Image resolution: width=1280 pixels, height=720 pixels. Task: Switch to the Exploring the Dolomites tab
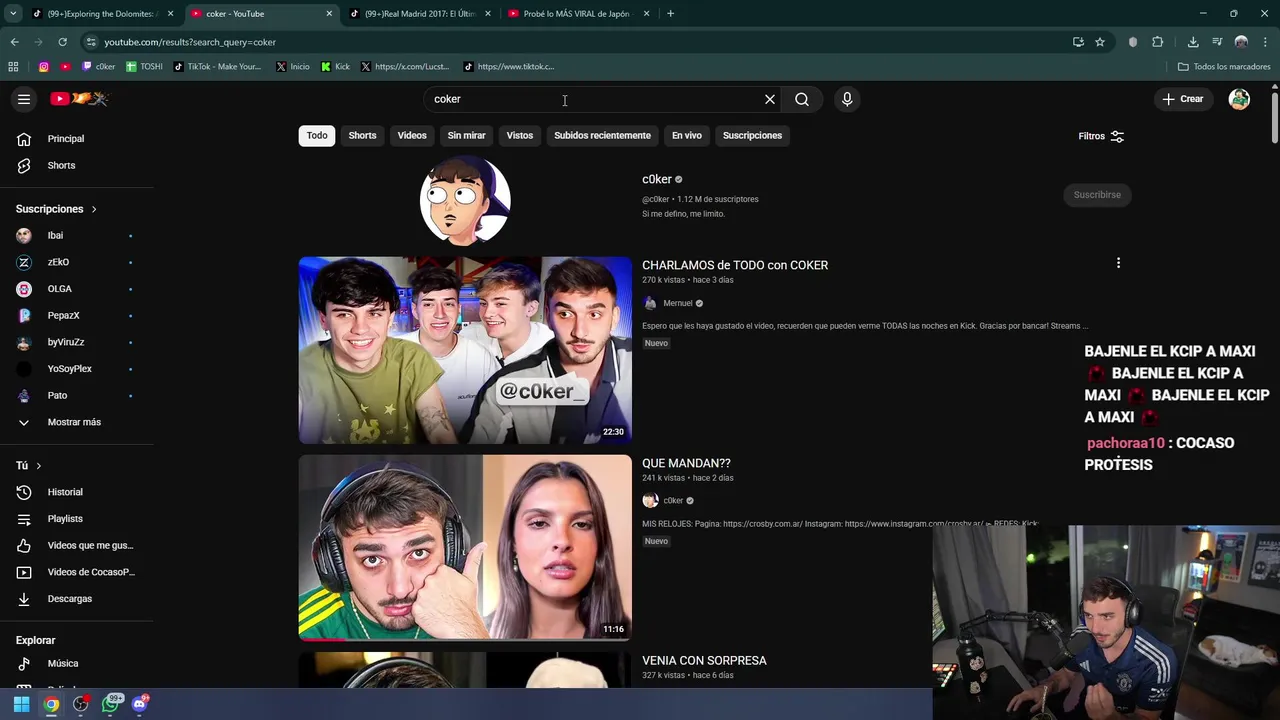(102, 14)
